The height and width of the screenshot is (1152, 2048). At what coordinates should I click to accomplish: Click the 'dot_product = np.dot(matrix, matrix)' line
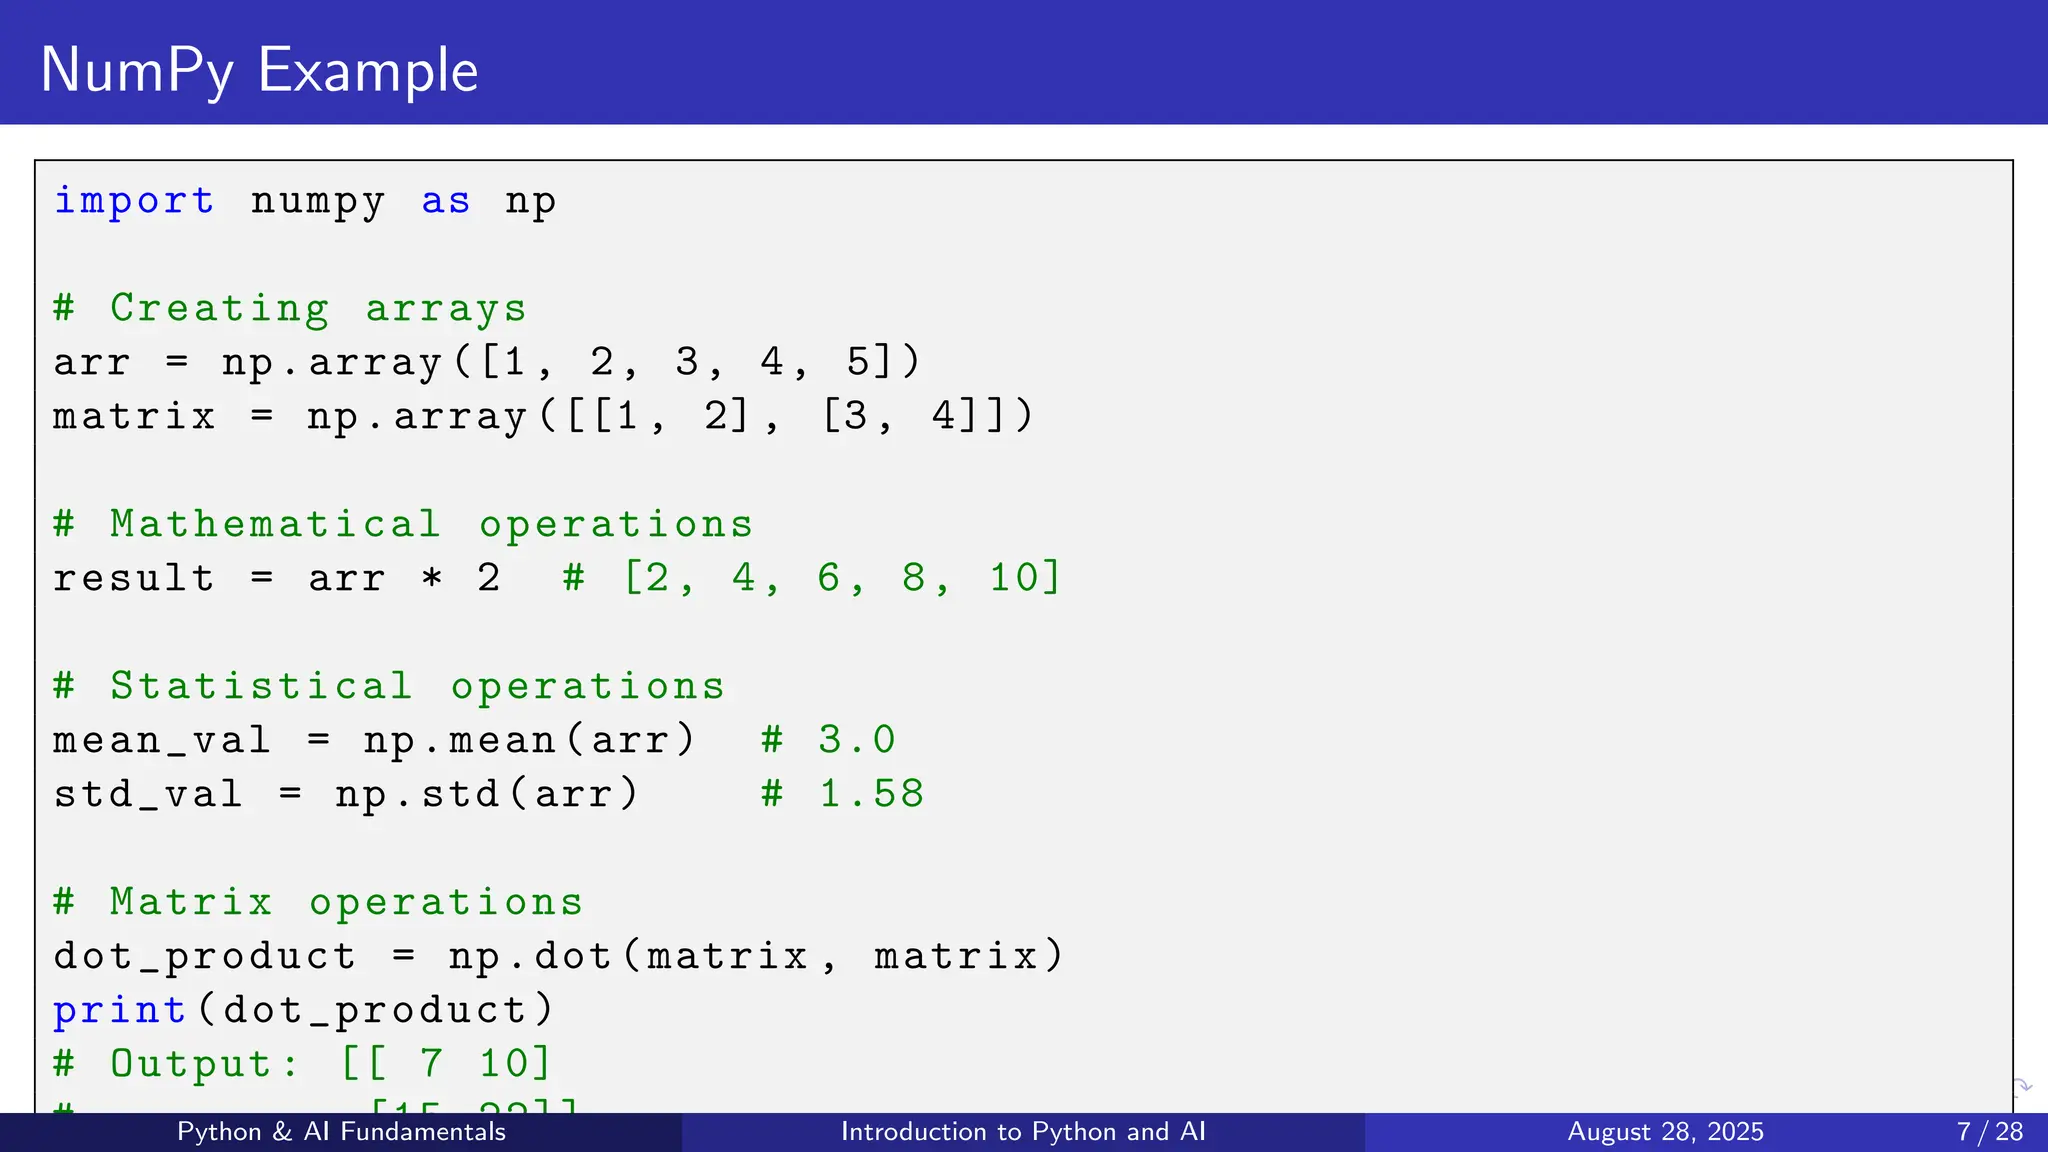click(559, 957)
